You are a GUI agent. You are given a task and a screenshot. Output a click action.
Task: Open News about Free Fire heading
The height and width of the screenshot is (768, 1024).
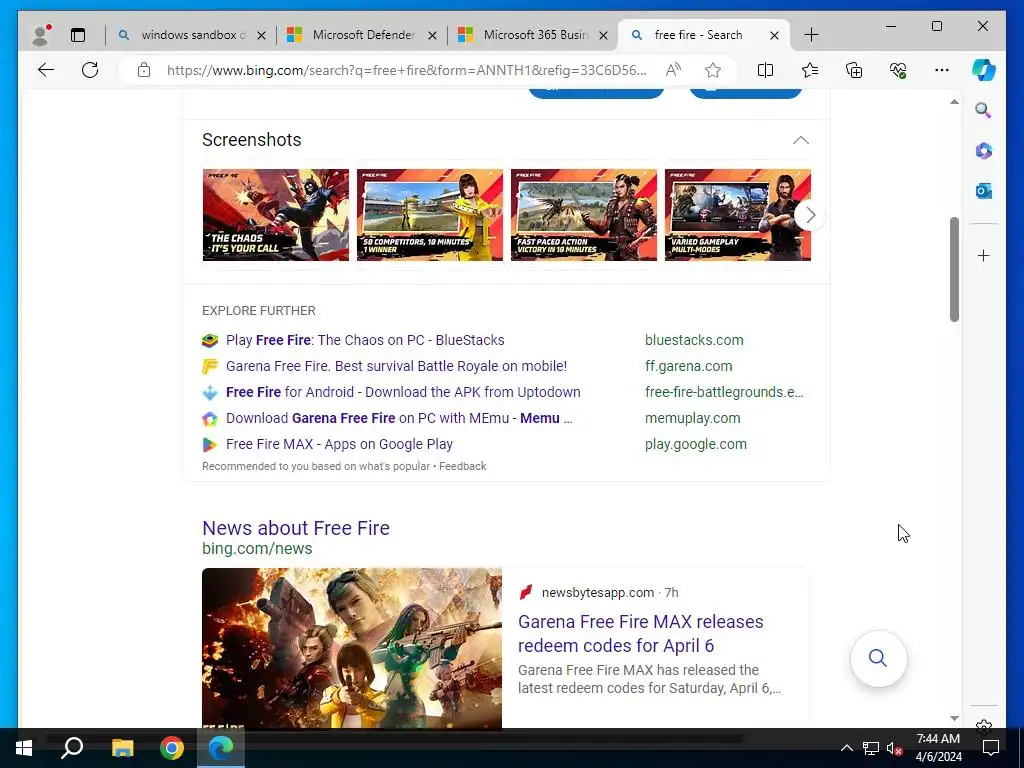(x=296, y=528)
